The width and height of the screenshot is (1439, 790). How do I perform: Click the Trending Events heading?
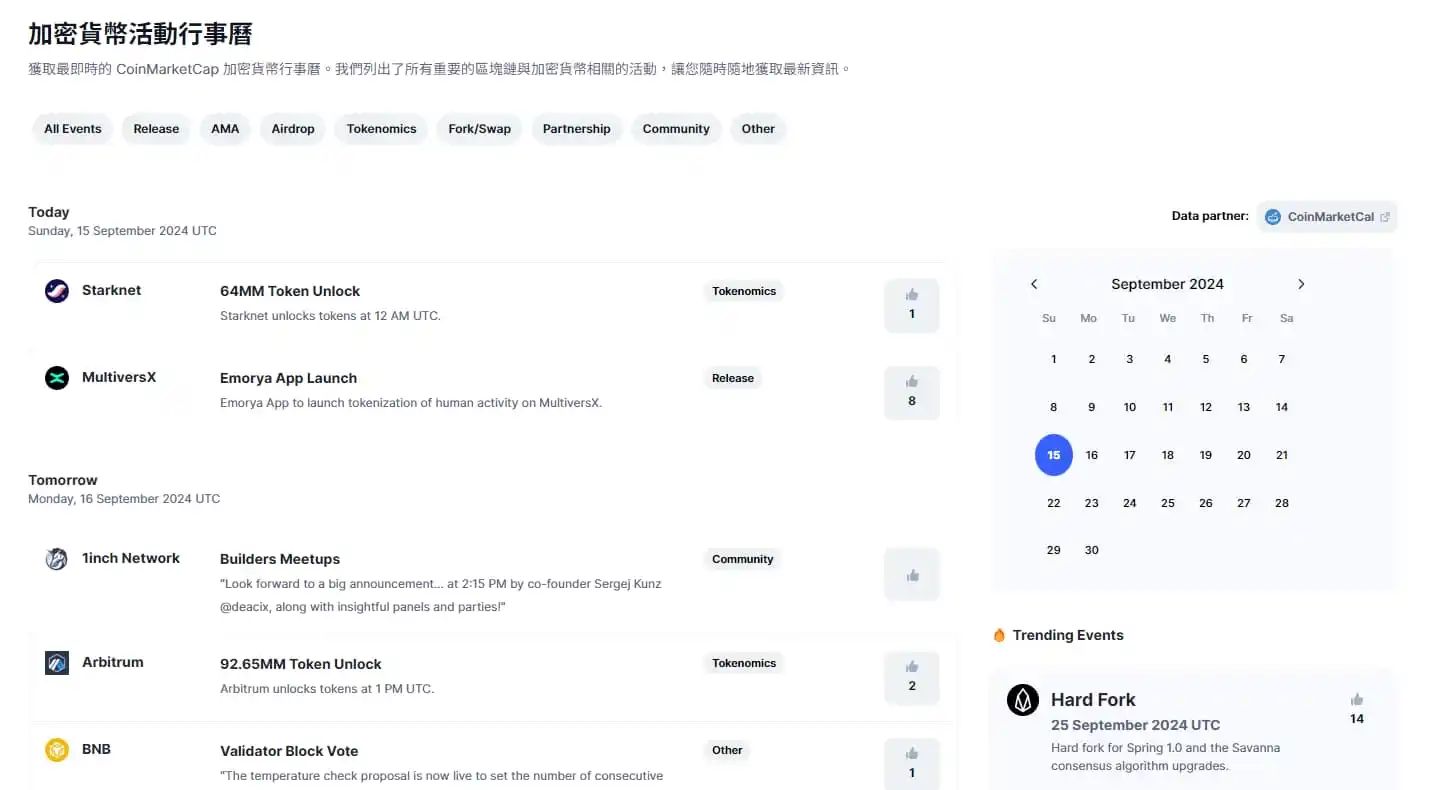point(1068,635)
